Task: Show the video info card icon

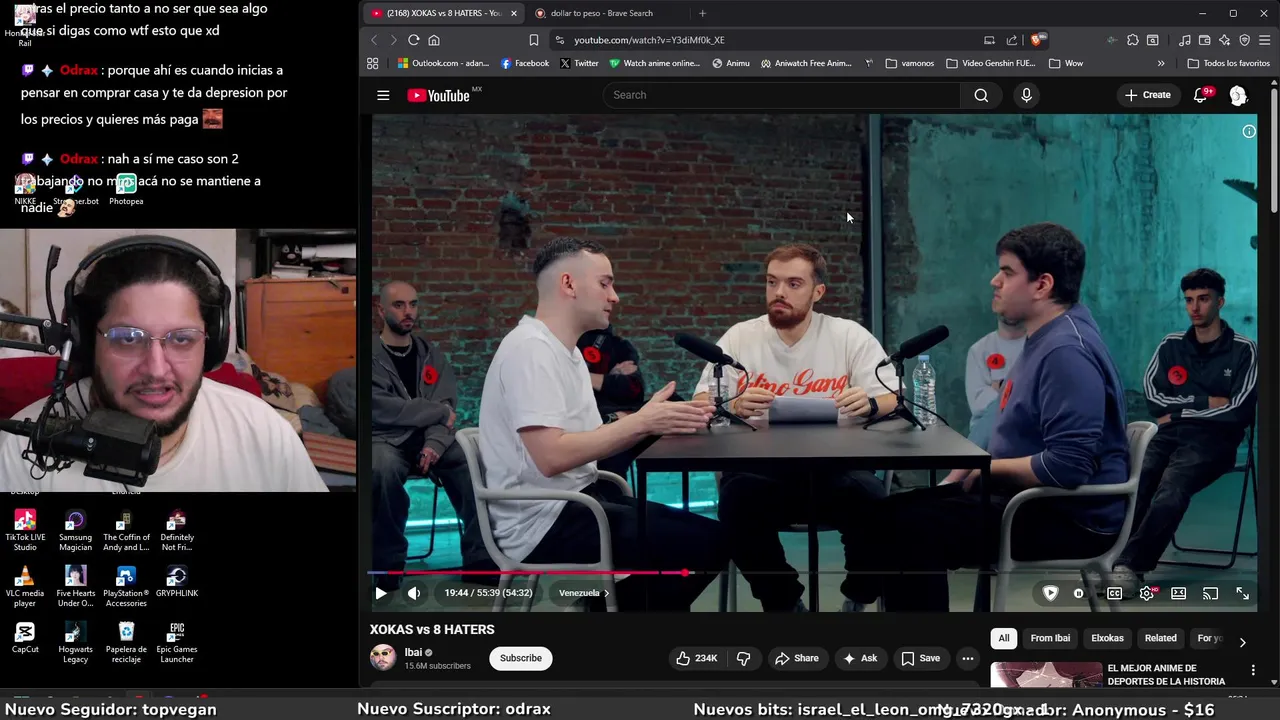Action: (x=1249, y=131)
